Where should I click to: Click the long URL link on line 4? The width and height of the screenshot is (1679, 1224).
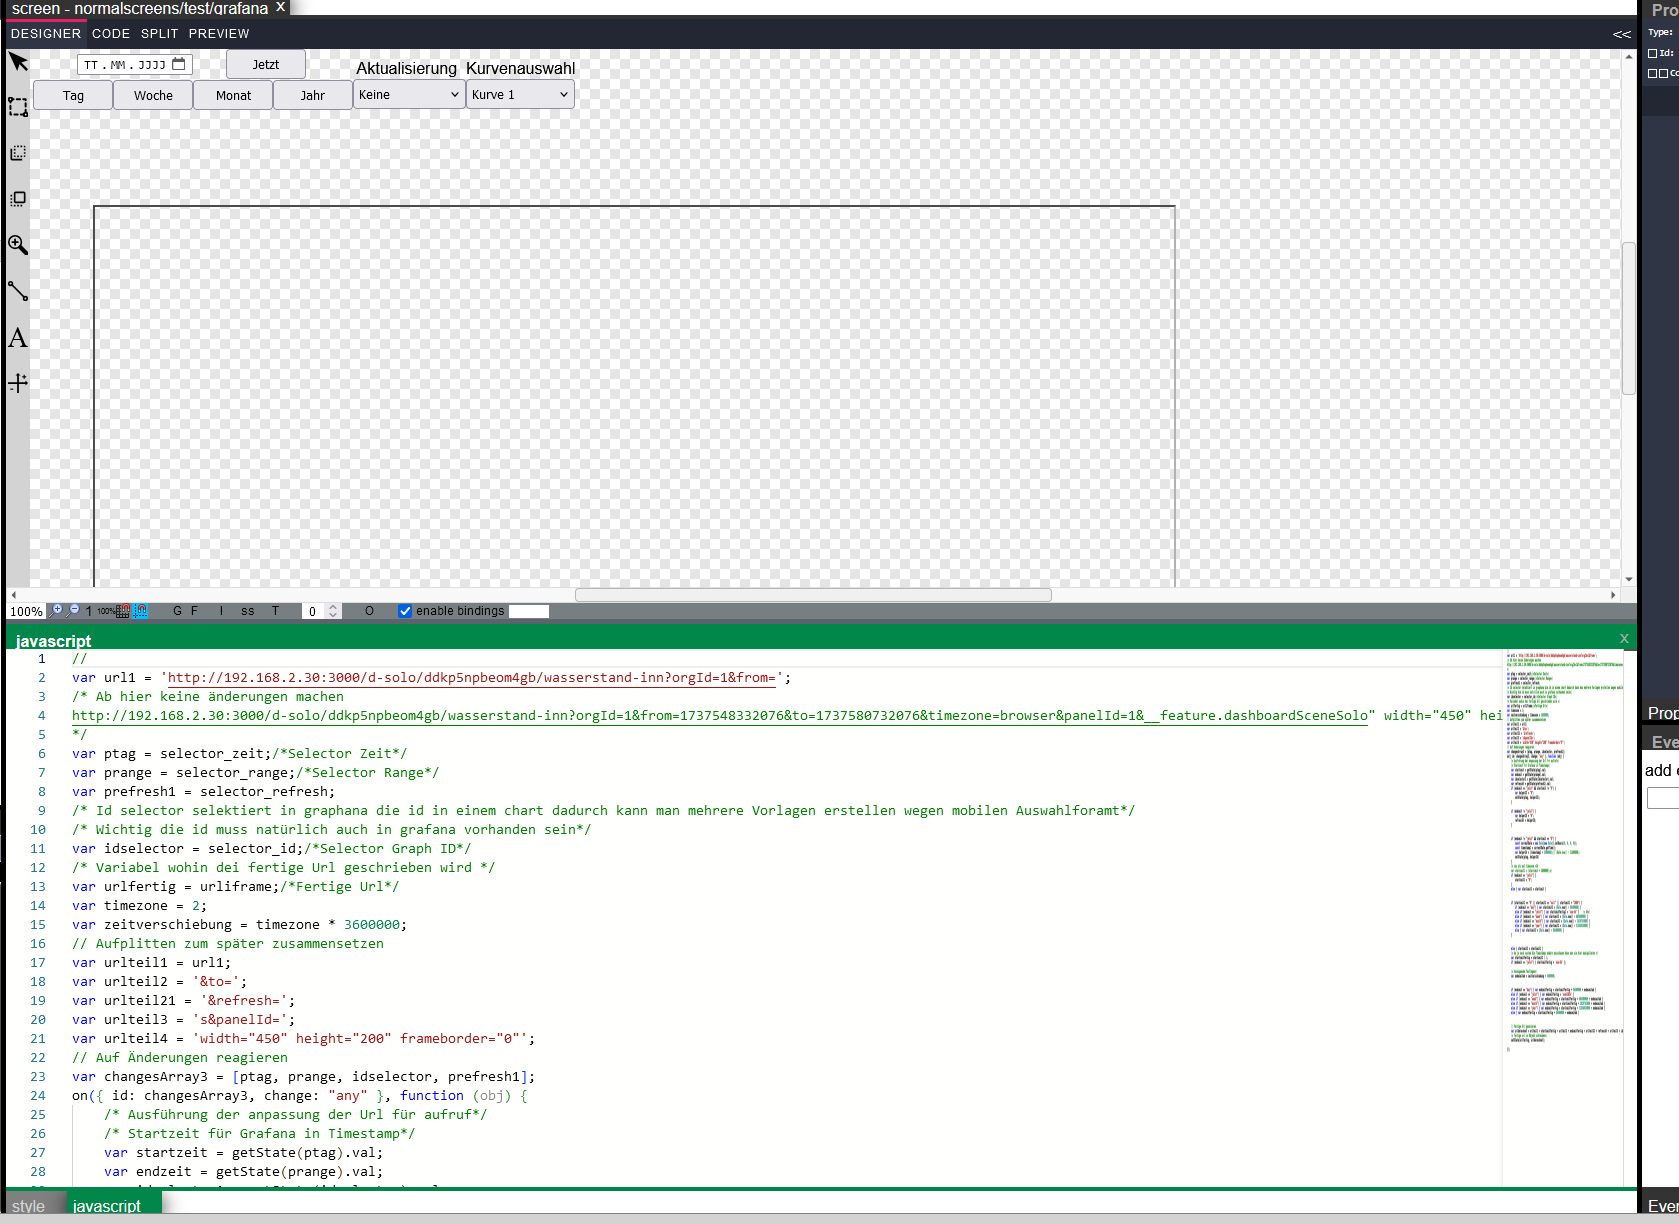click(719, 716)
